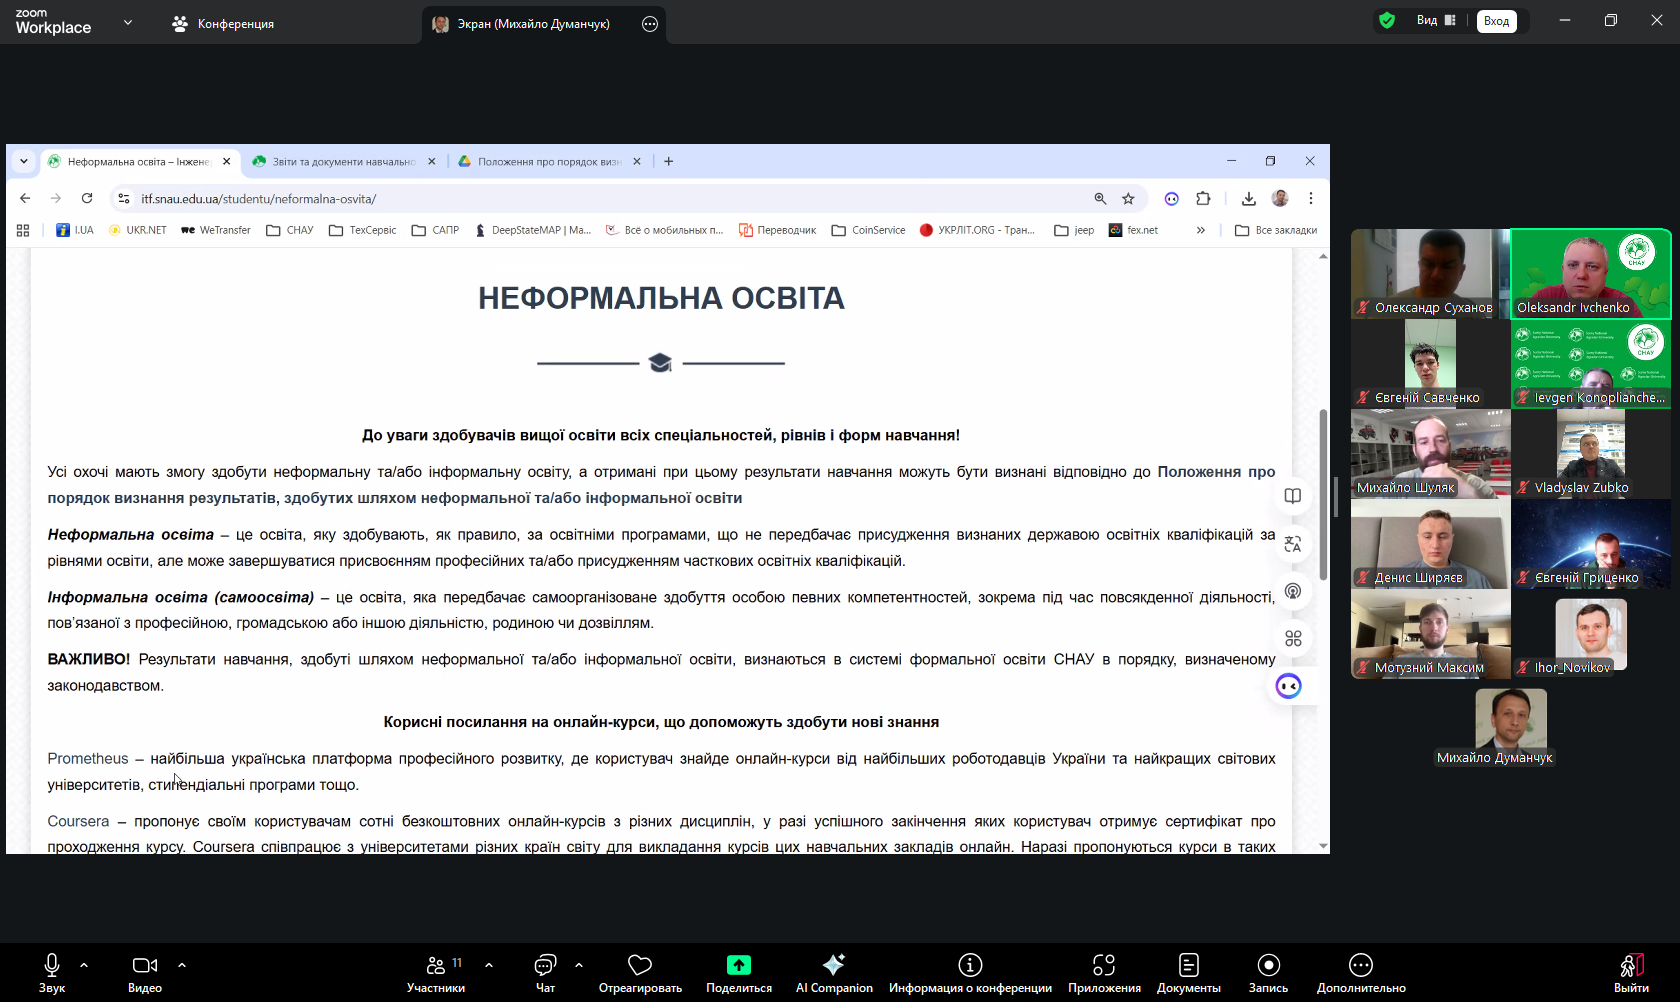This screenshot has width=1680, height=1002.
Task: Open conference information icon
Action: click(x=969, y=965)
